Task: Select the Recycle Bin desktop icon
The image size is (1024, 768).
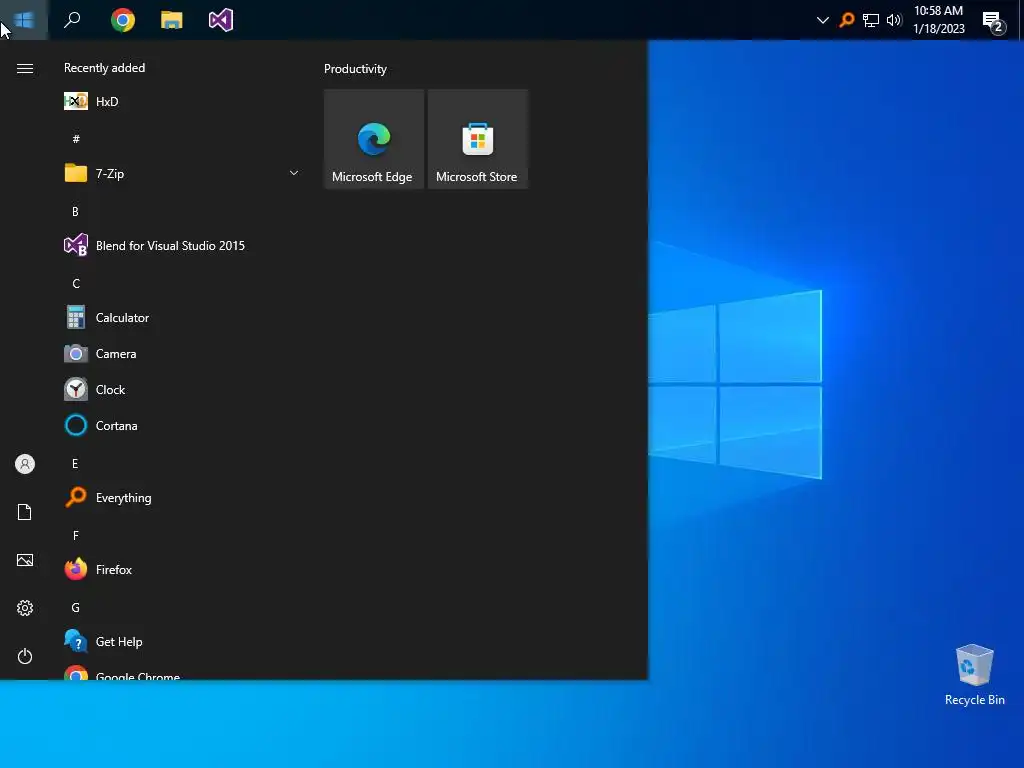Action: [974, 675]
